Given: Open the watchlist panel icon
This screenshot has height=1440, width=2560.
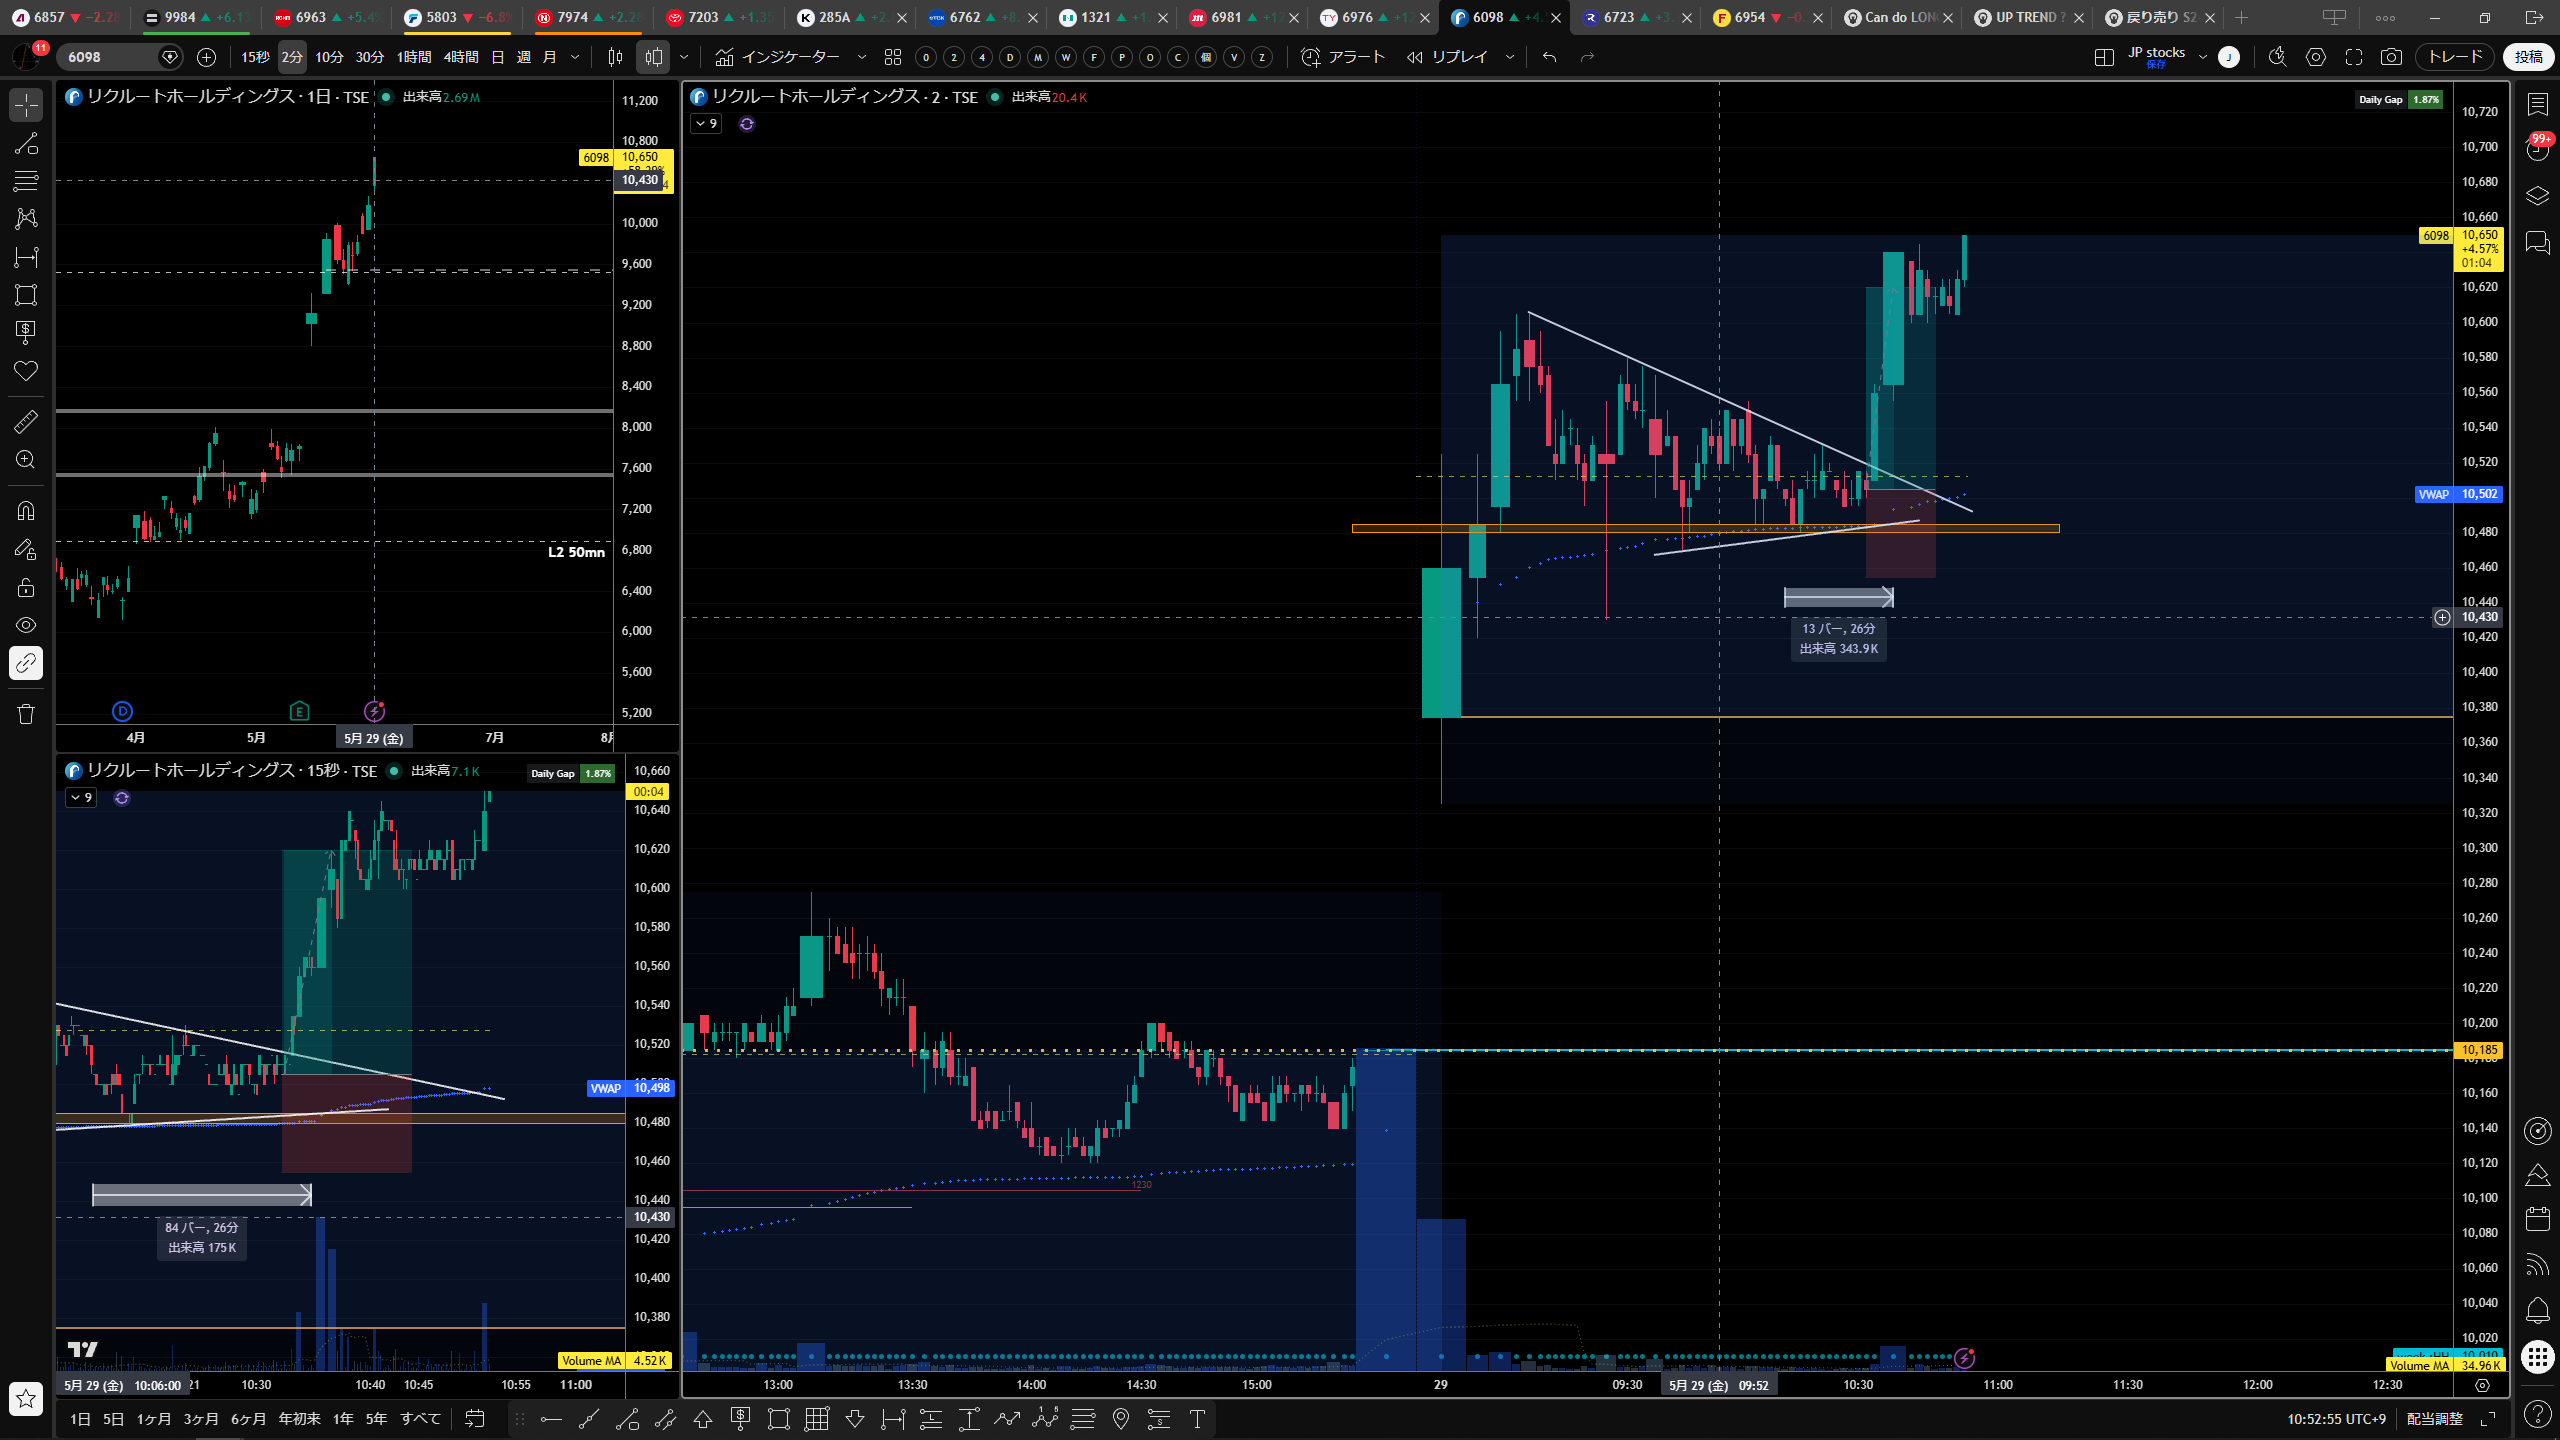Looking at the screenshot, I should coord(2538,104).
